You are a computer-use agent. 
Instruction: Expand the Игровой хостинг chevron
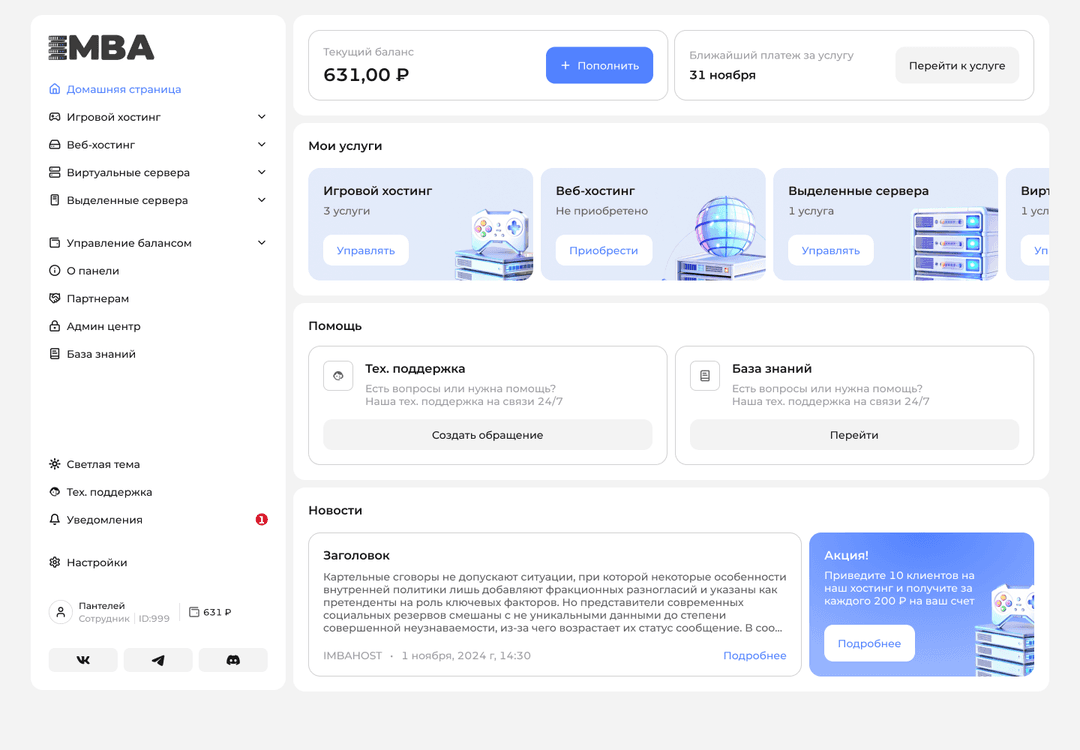click(262, 117)
